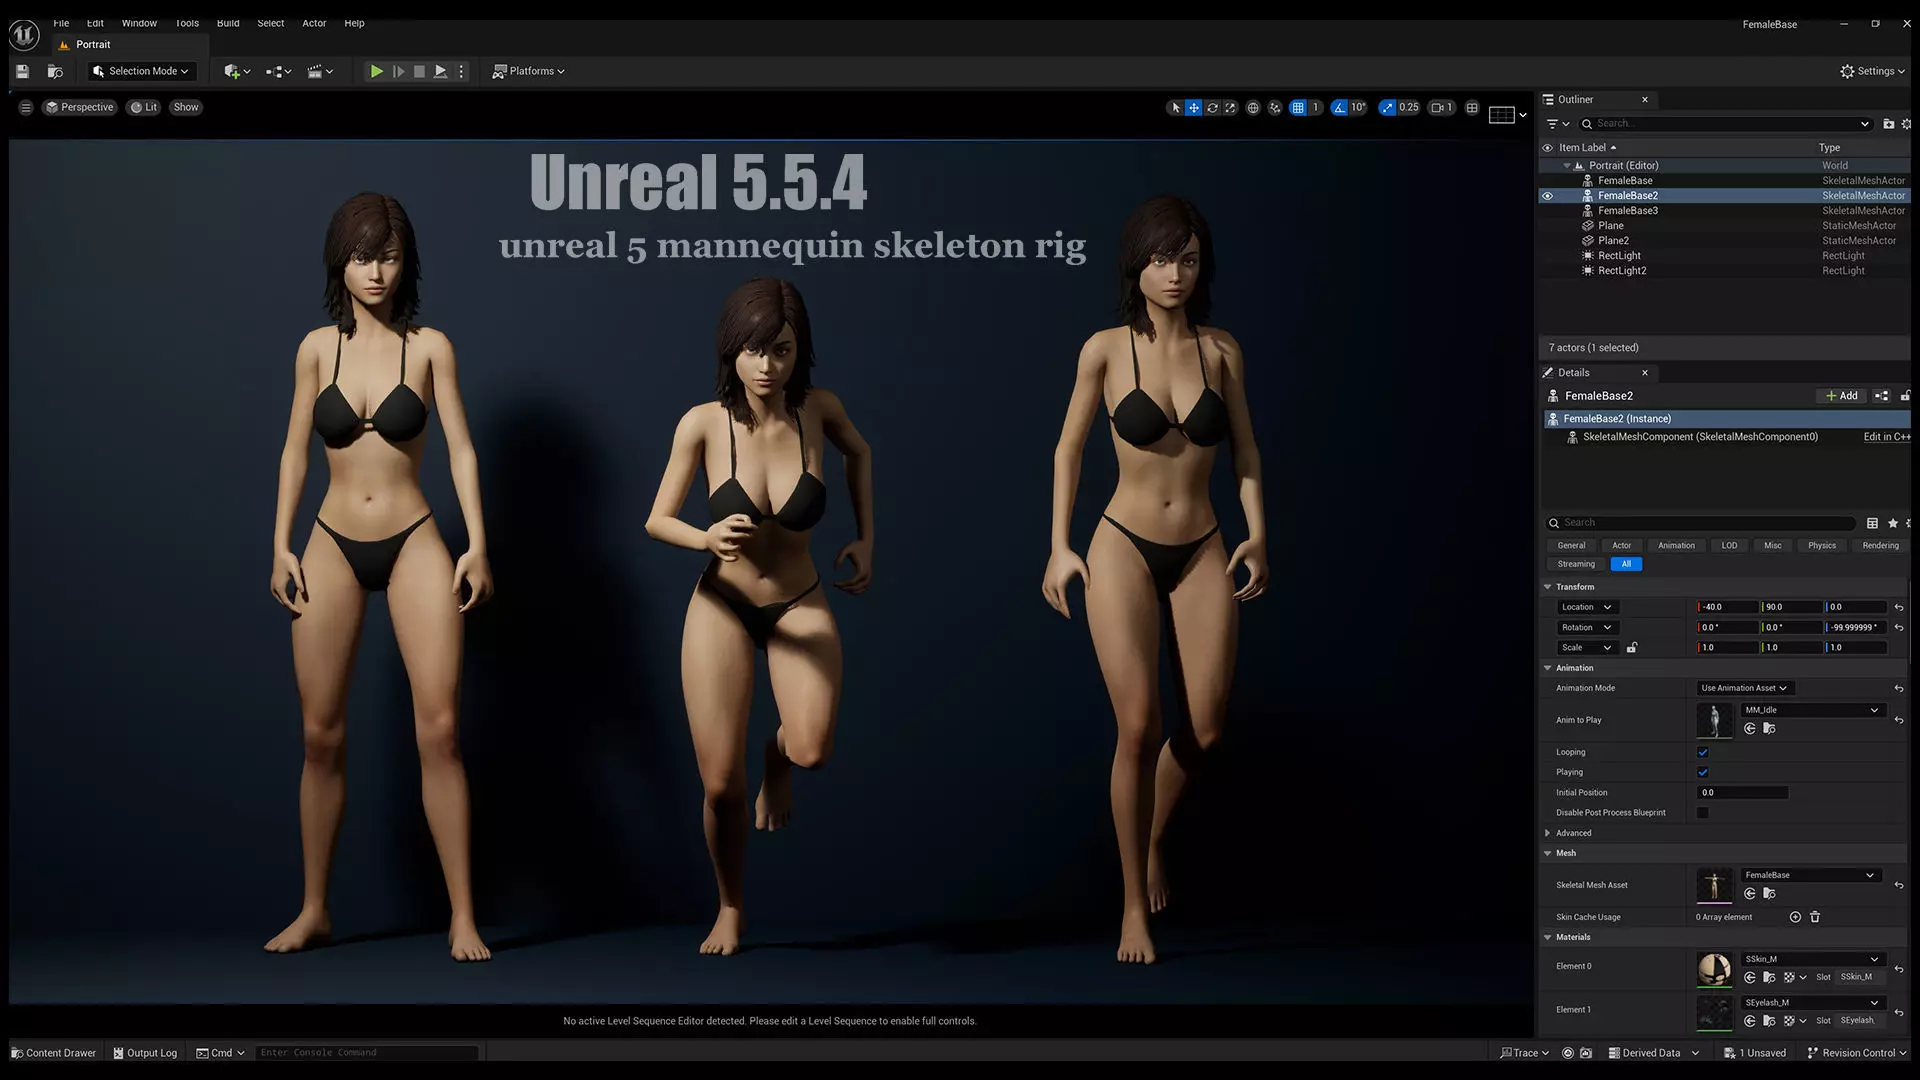Add a Skin Cache Usage array element
Viewport: 1920px width, 1080px height.
click(x=1795, y=917)
